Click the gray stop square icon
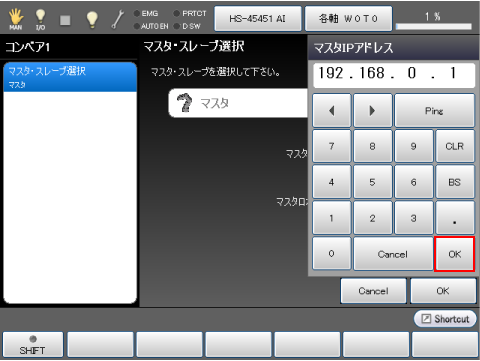This screenshot has height=361, width=480. pyautogui.click(x=65, y=20)
